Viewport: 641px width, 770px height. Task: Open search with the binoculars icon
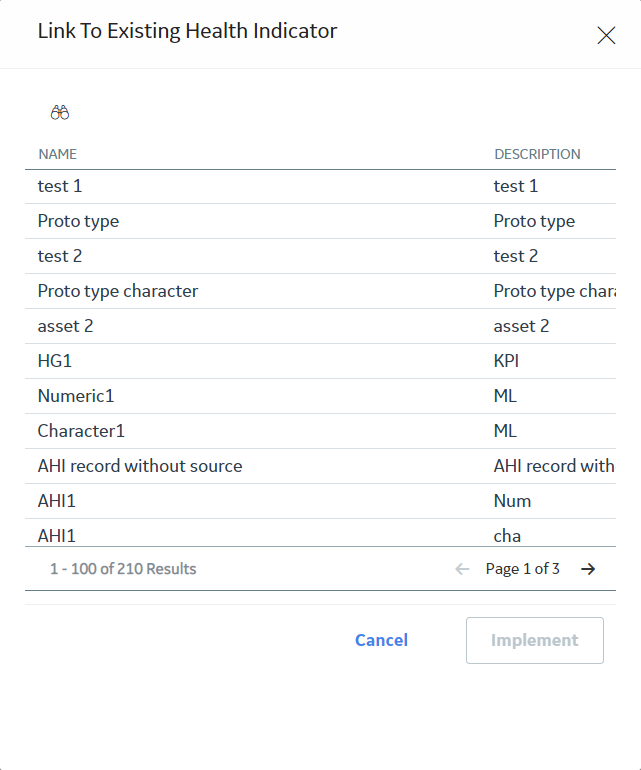[60, 112]
